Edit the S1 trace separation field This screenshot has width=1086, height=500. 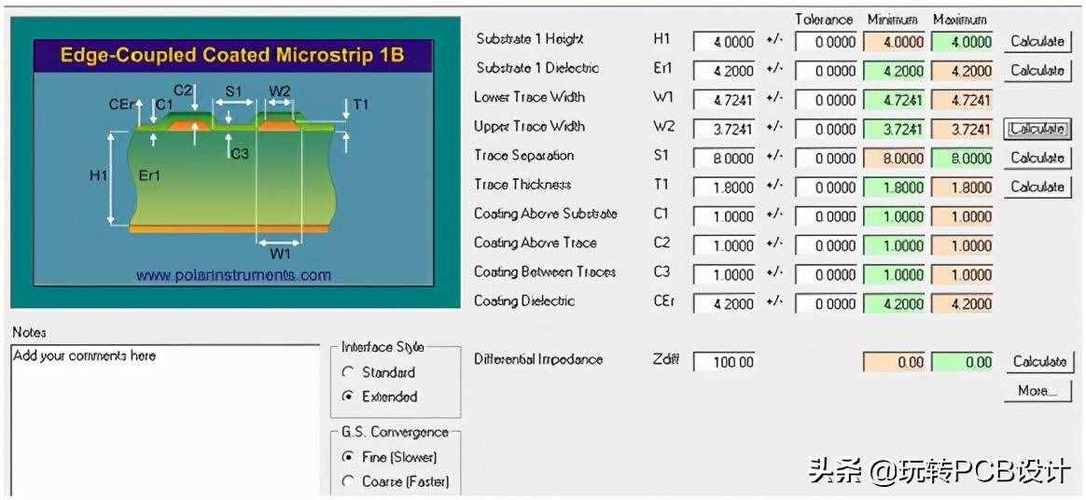click(724, 159)
